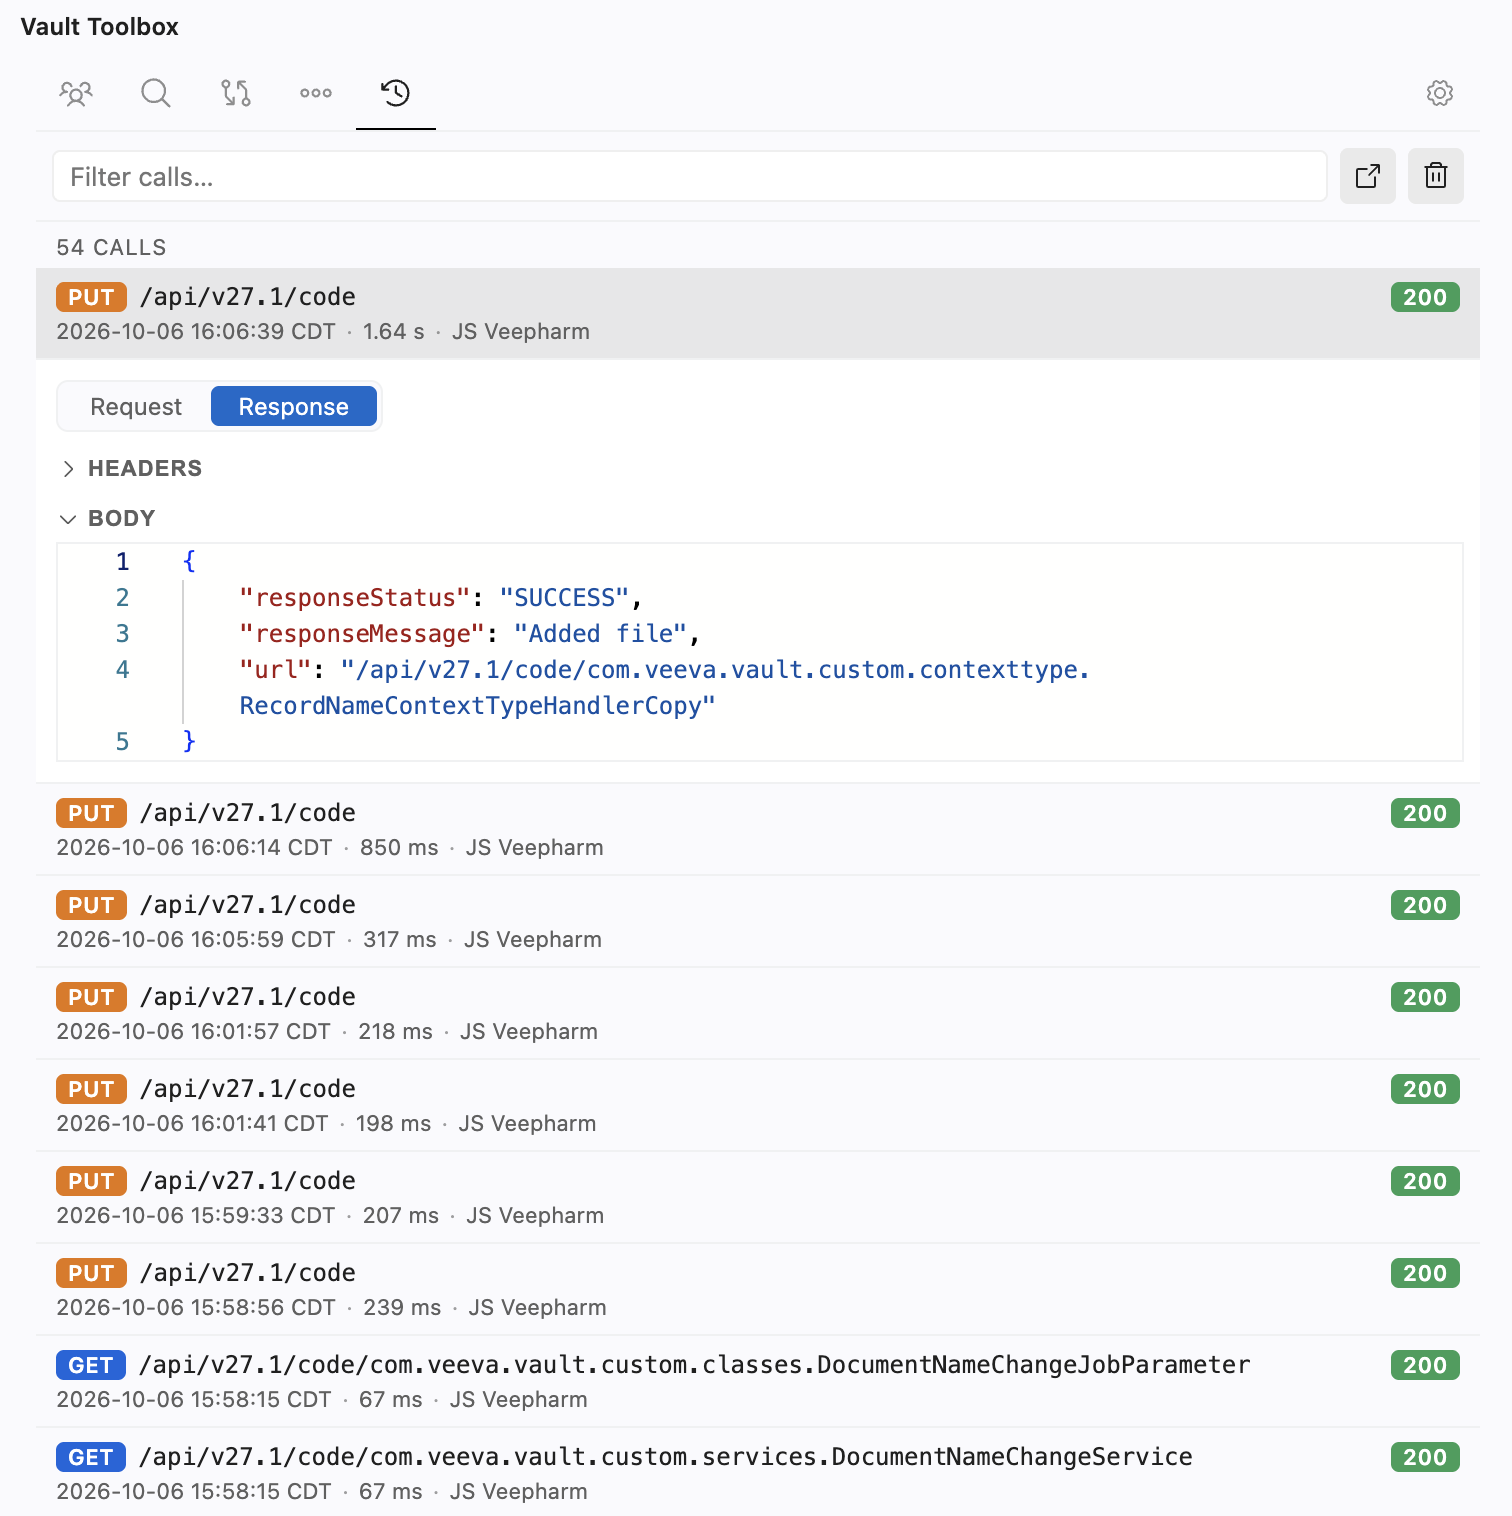Click the "responseStatus" key in body
Viewport: 1512px width, 1516px height.
click(355, 598)
